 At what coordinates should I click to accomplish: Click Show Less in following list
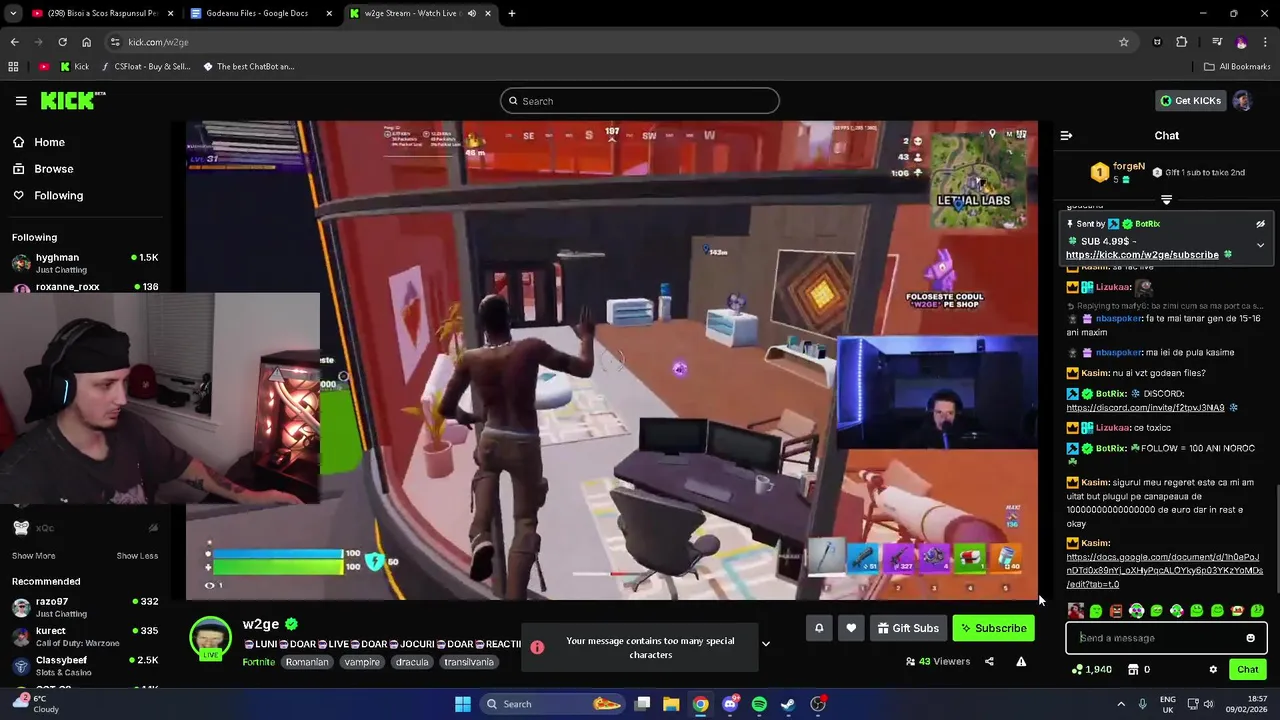point(137,556)
